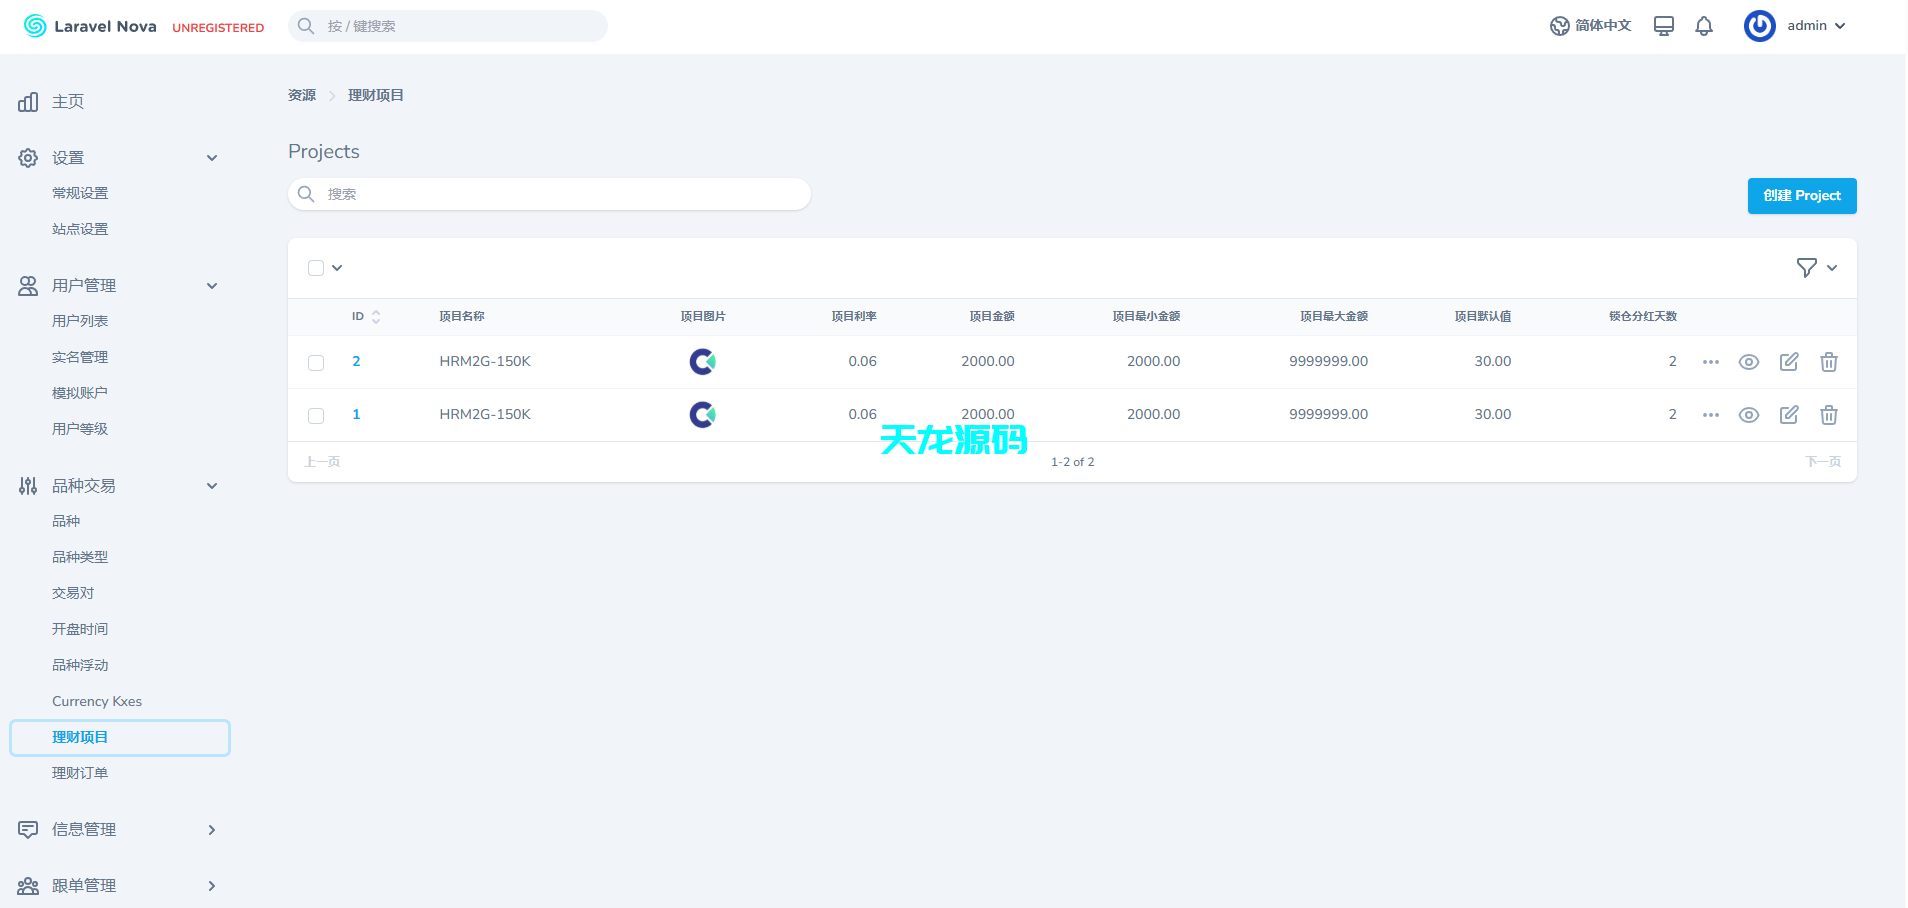The height and width of the screenshot is (908, 1908).
Task: Open the 理财订单 menu item
Action: click(81, 772)
